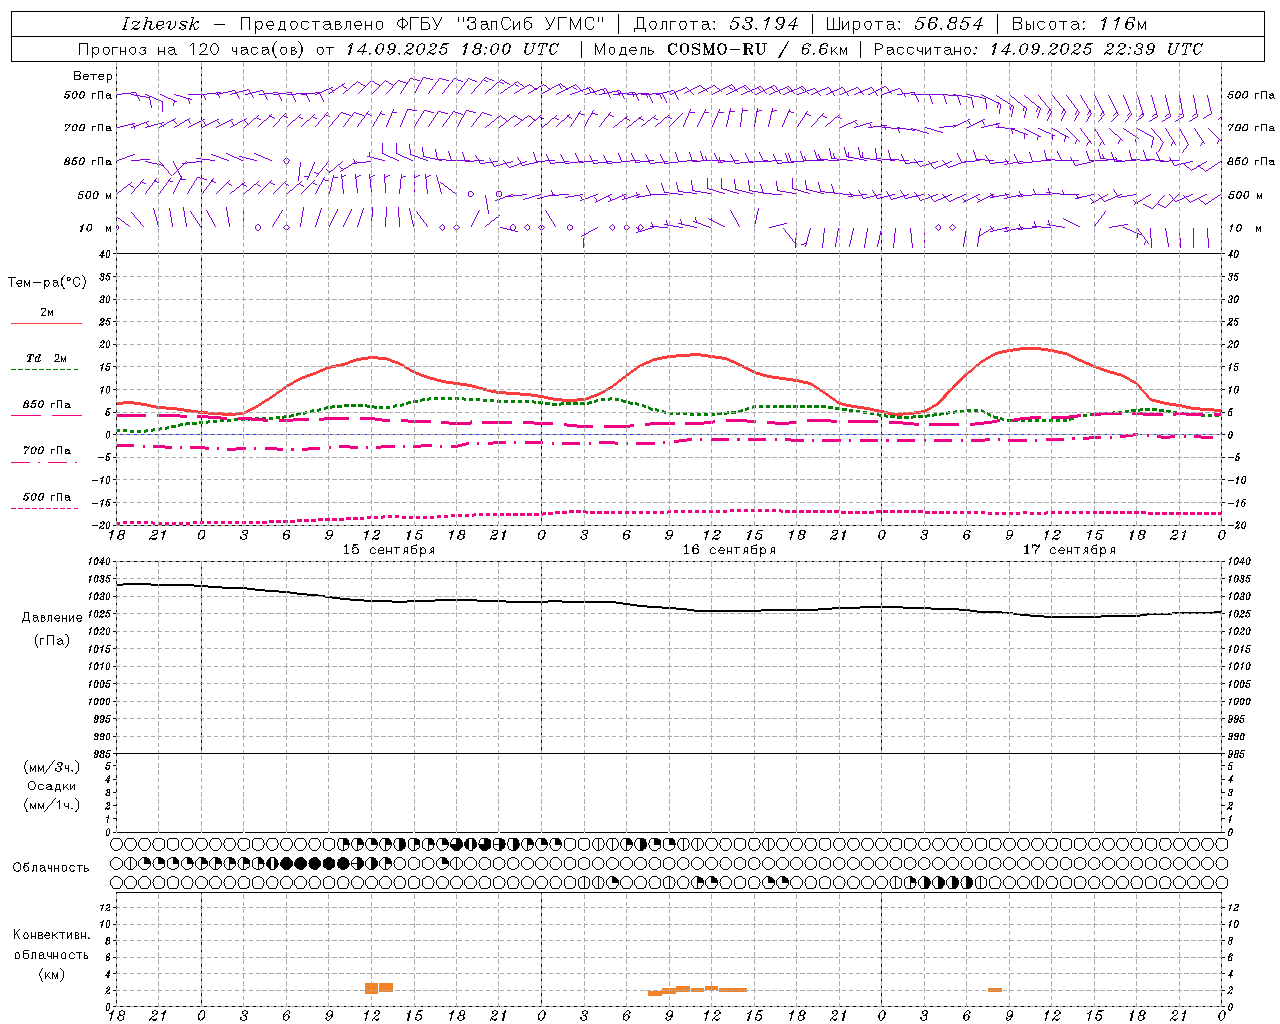Click the 'Высота: 116м' elevation text
The height and width of the screenshot is (1024, 1280).
coord(1079,24)
